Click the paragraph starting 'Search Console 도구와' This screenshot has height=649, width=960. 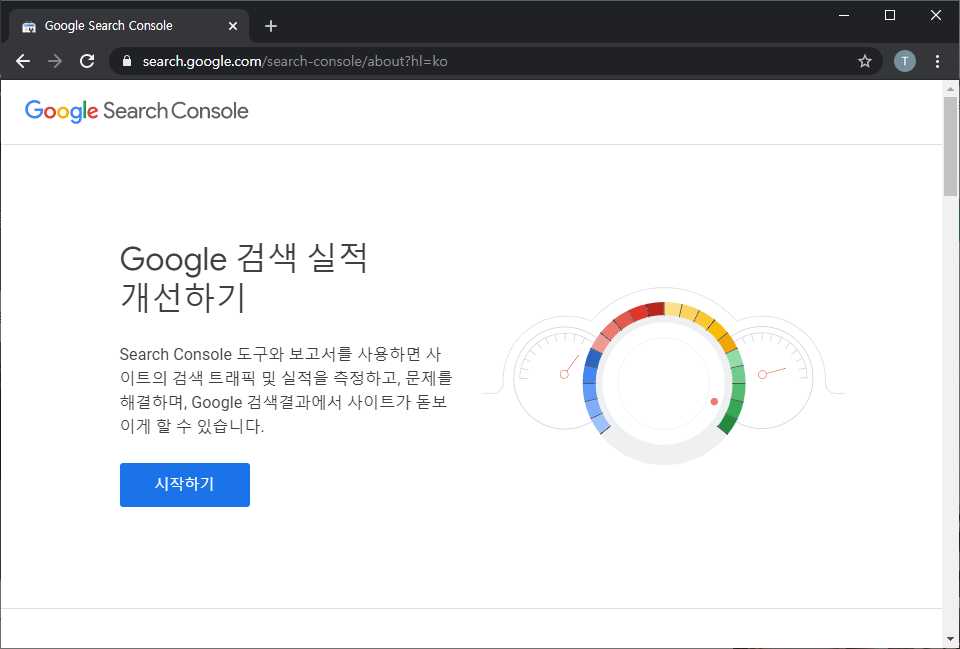tap(286, 390)
